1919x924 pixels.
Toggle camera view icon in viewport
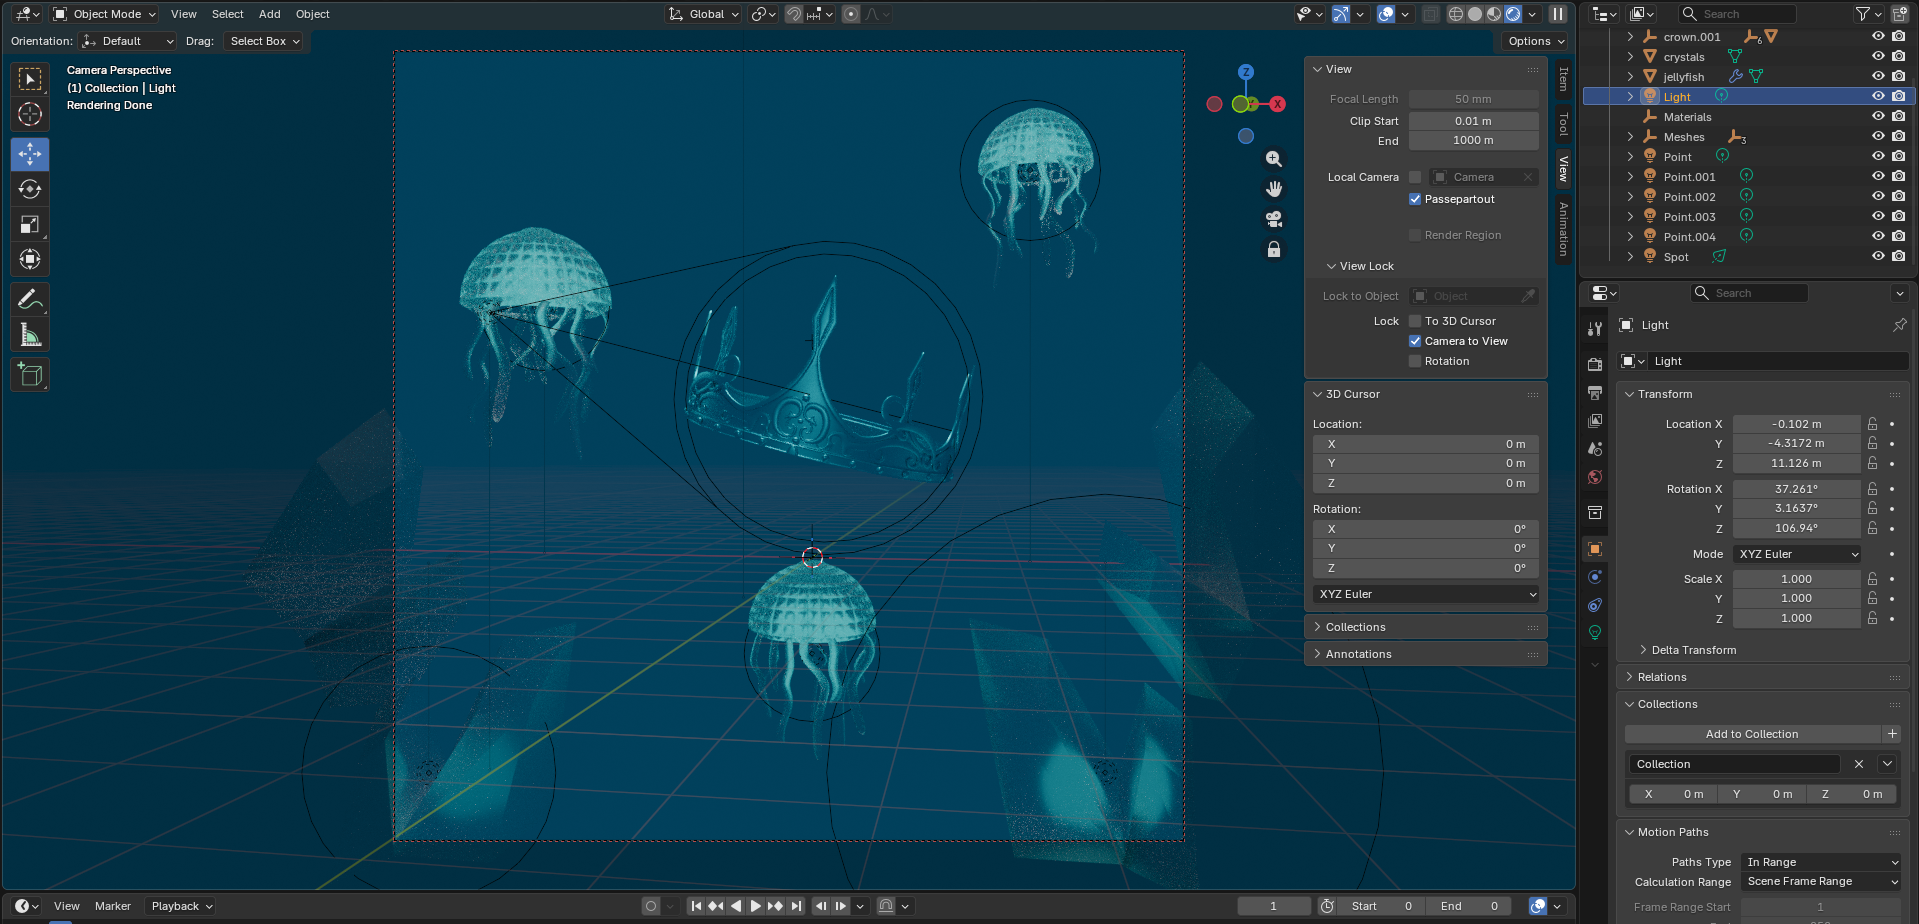1273,219
